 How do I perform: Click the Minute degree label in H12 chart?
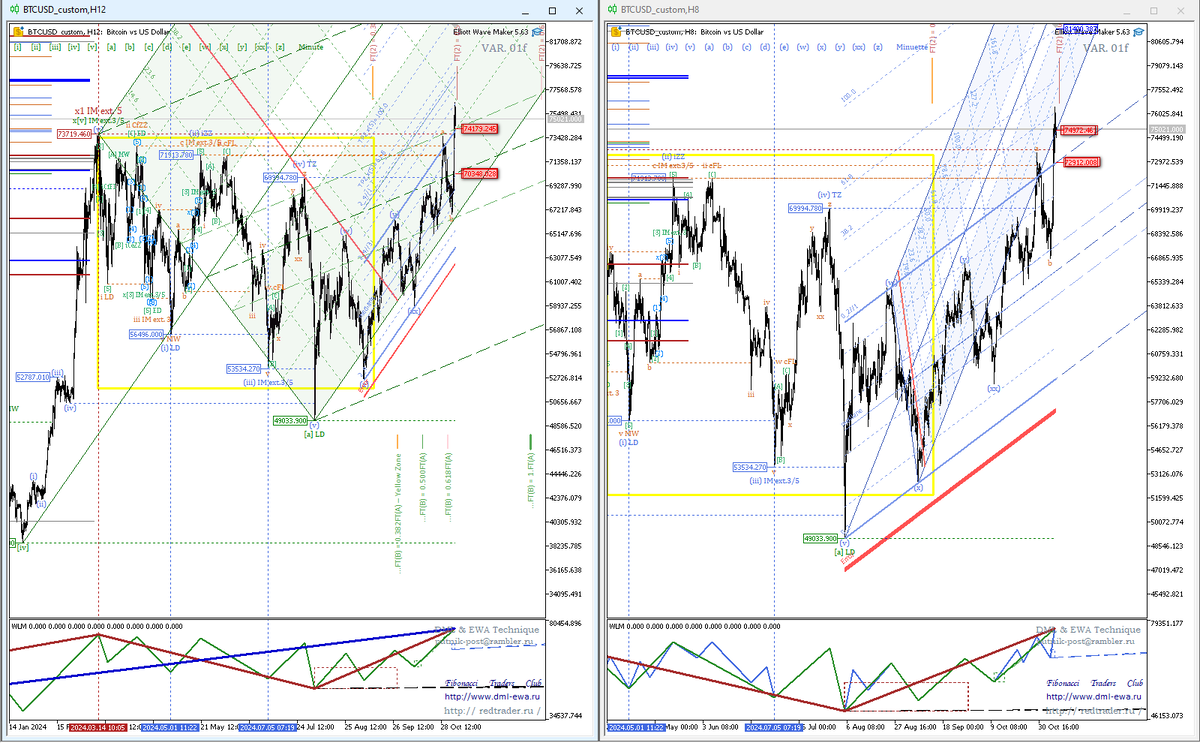click(x=311, y=47)
